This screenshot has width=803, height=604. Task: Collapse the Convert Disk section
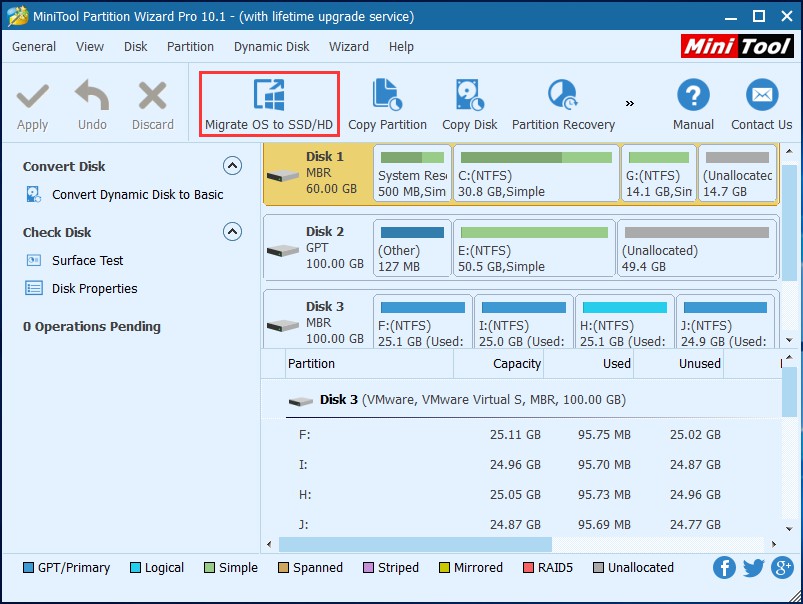point(232,166)
